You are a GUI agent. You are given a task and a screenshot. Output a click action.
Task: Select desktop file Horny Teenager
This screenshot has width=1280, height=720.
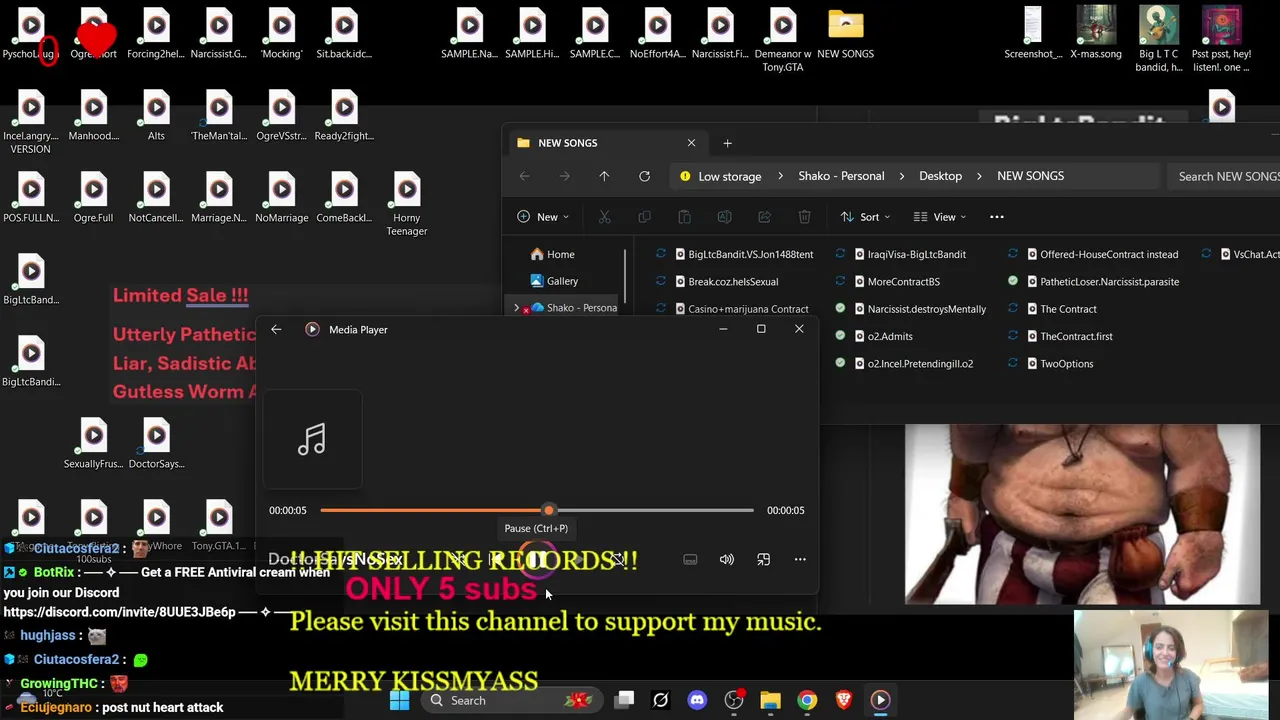pos(407,204)
